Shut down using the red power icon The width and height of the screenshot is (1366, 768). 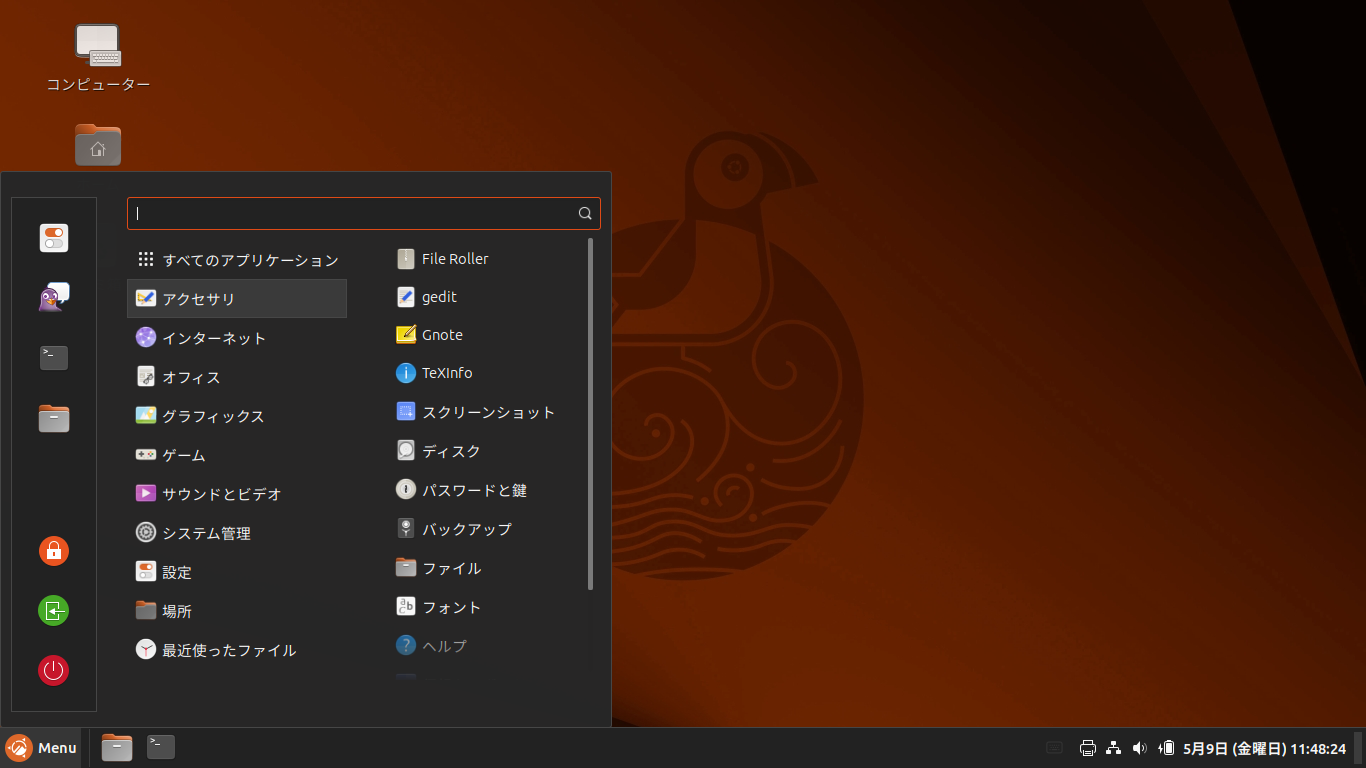pos(53,670)
